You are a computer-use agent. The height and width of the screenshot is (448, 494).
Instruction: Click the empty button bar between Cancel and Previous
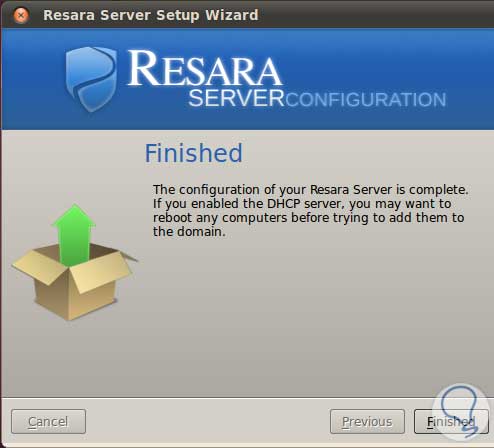click(208, 422)
